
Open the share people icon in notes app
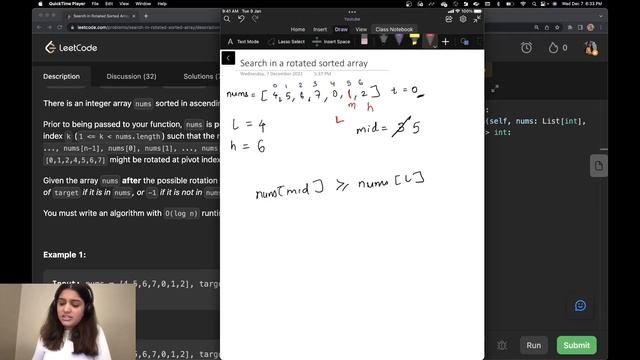pyautogui.click(x=449, y=19)
